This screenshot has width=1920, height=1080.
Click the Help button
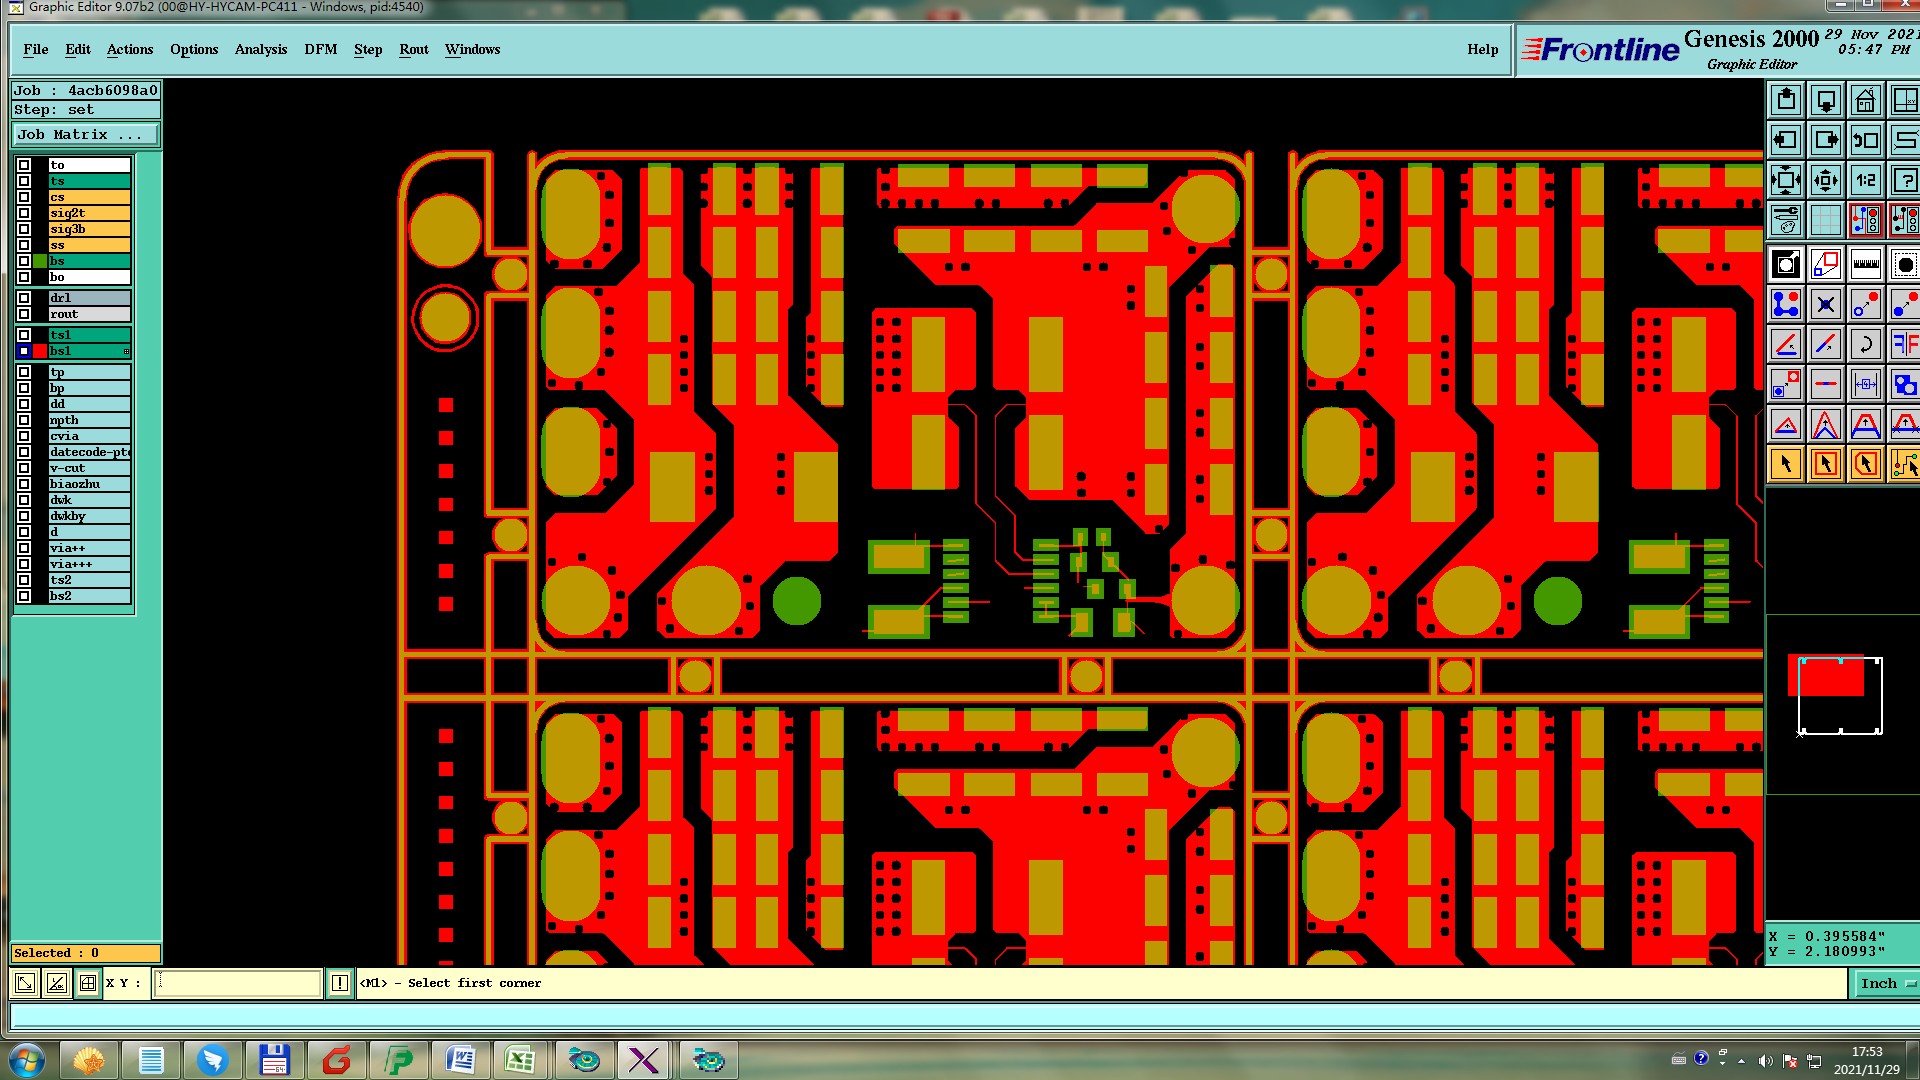1482,50
